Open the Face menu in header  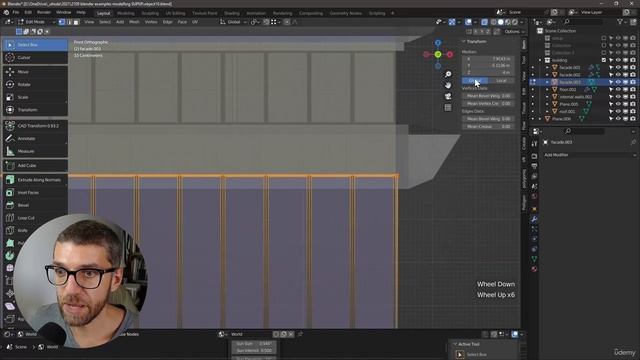[x=182, y=22]
